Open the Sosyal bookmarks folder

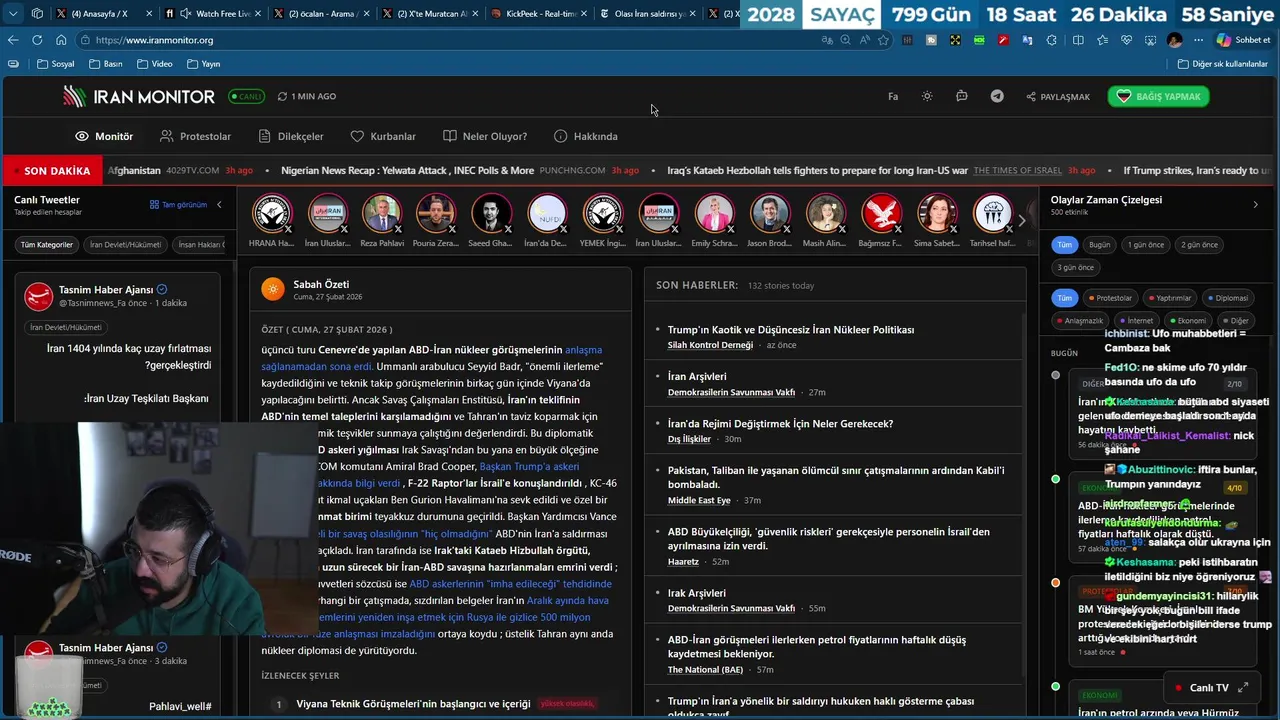[55, 64]
